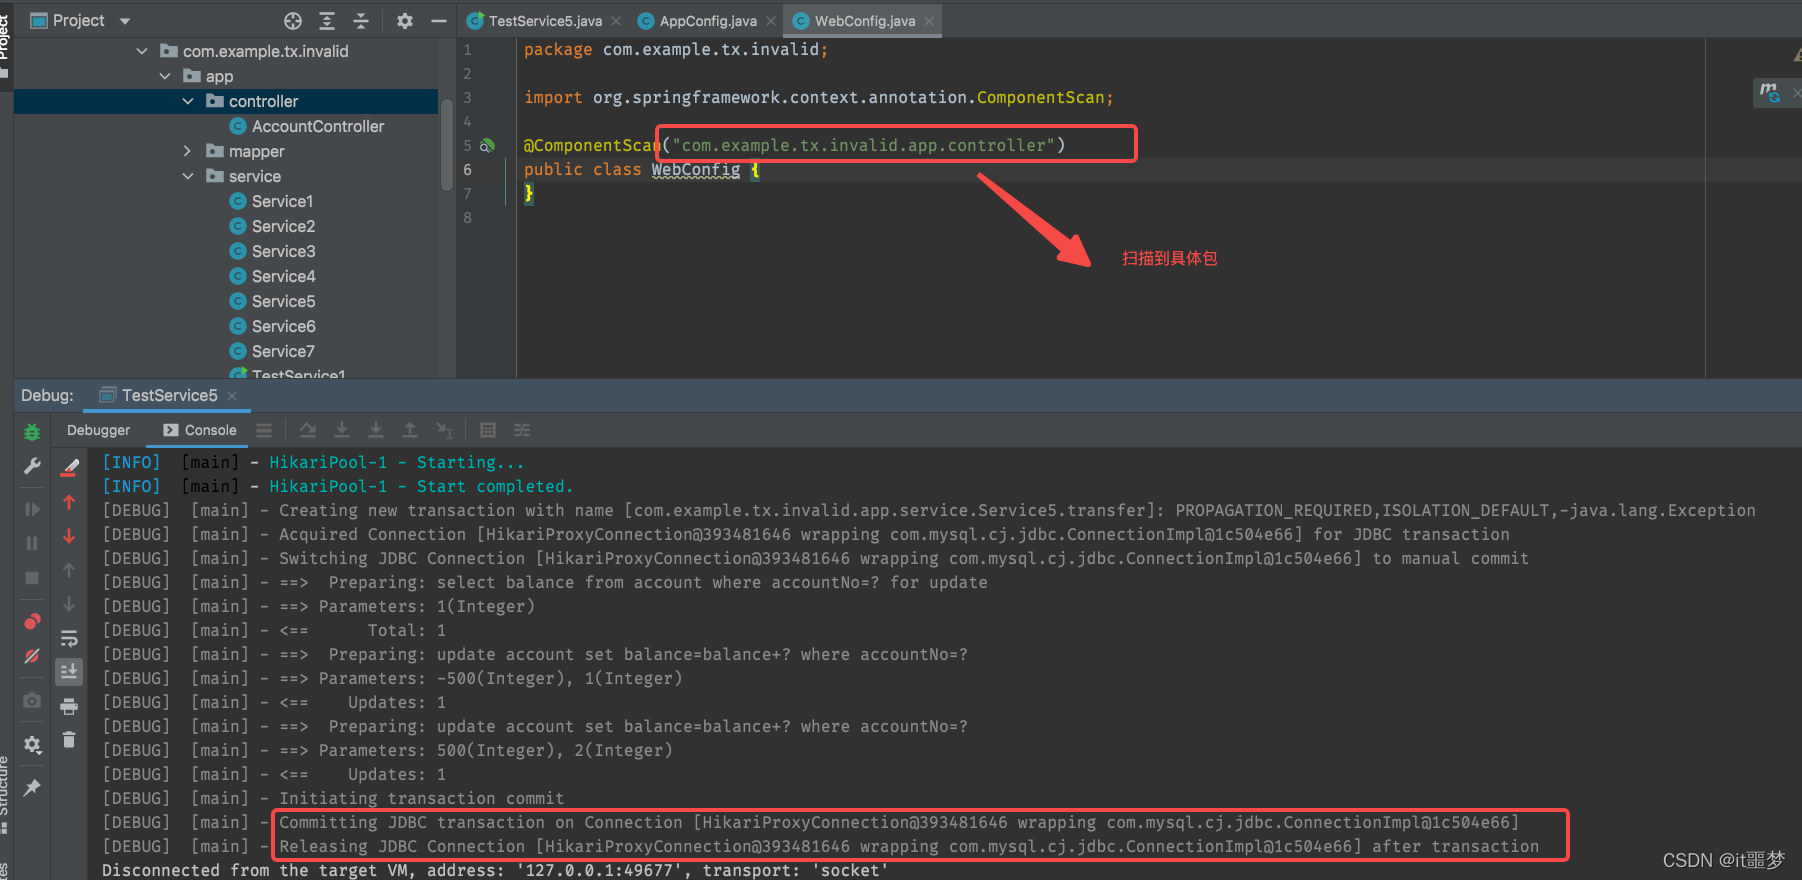Select Service5 class in tree
Image resolution: width=1802 pixels, height=880 pixels.
(x=272, y=301)
